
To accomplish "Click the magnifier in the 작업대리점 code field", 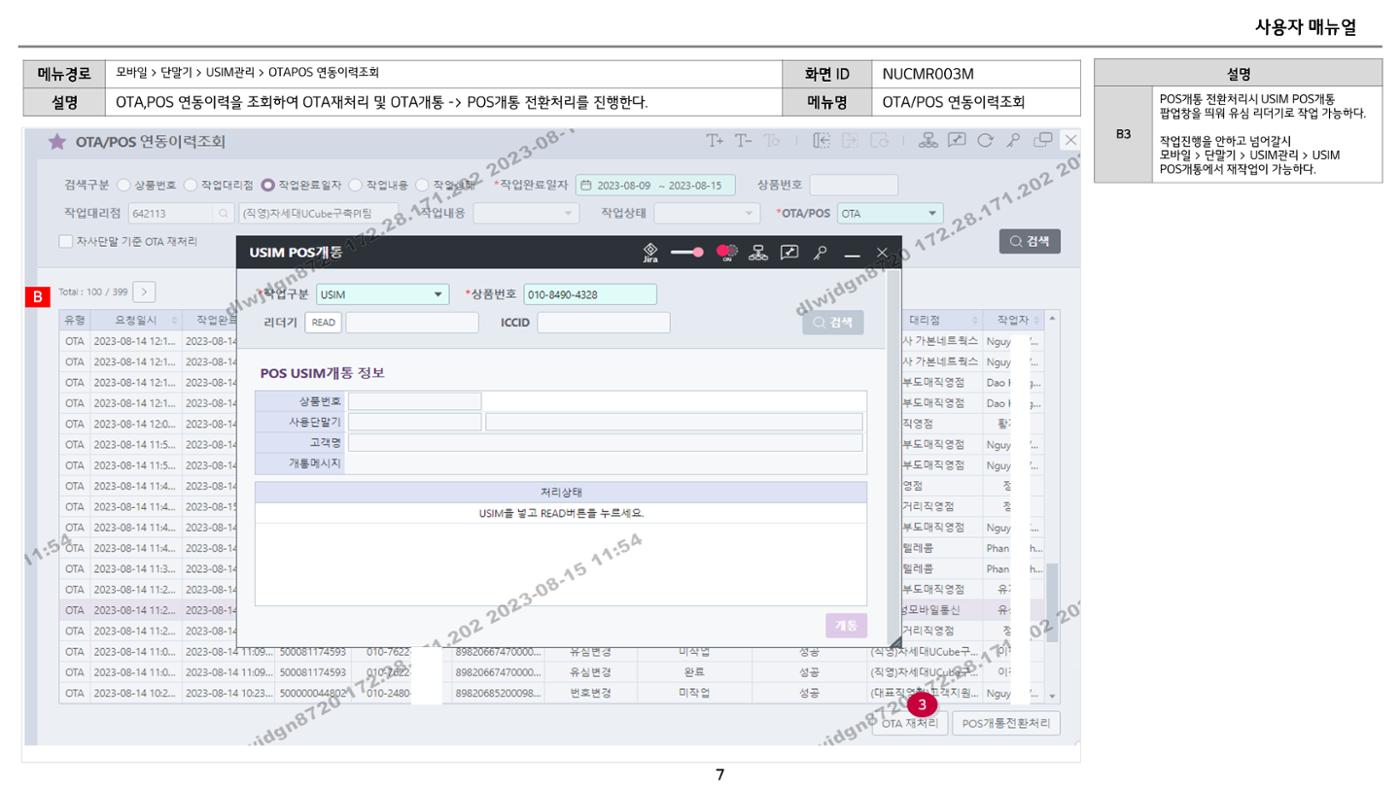I will coord(223,213).
